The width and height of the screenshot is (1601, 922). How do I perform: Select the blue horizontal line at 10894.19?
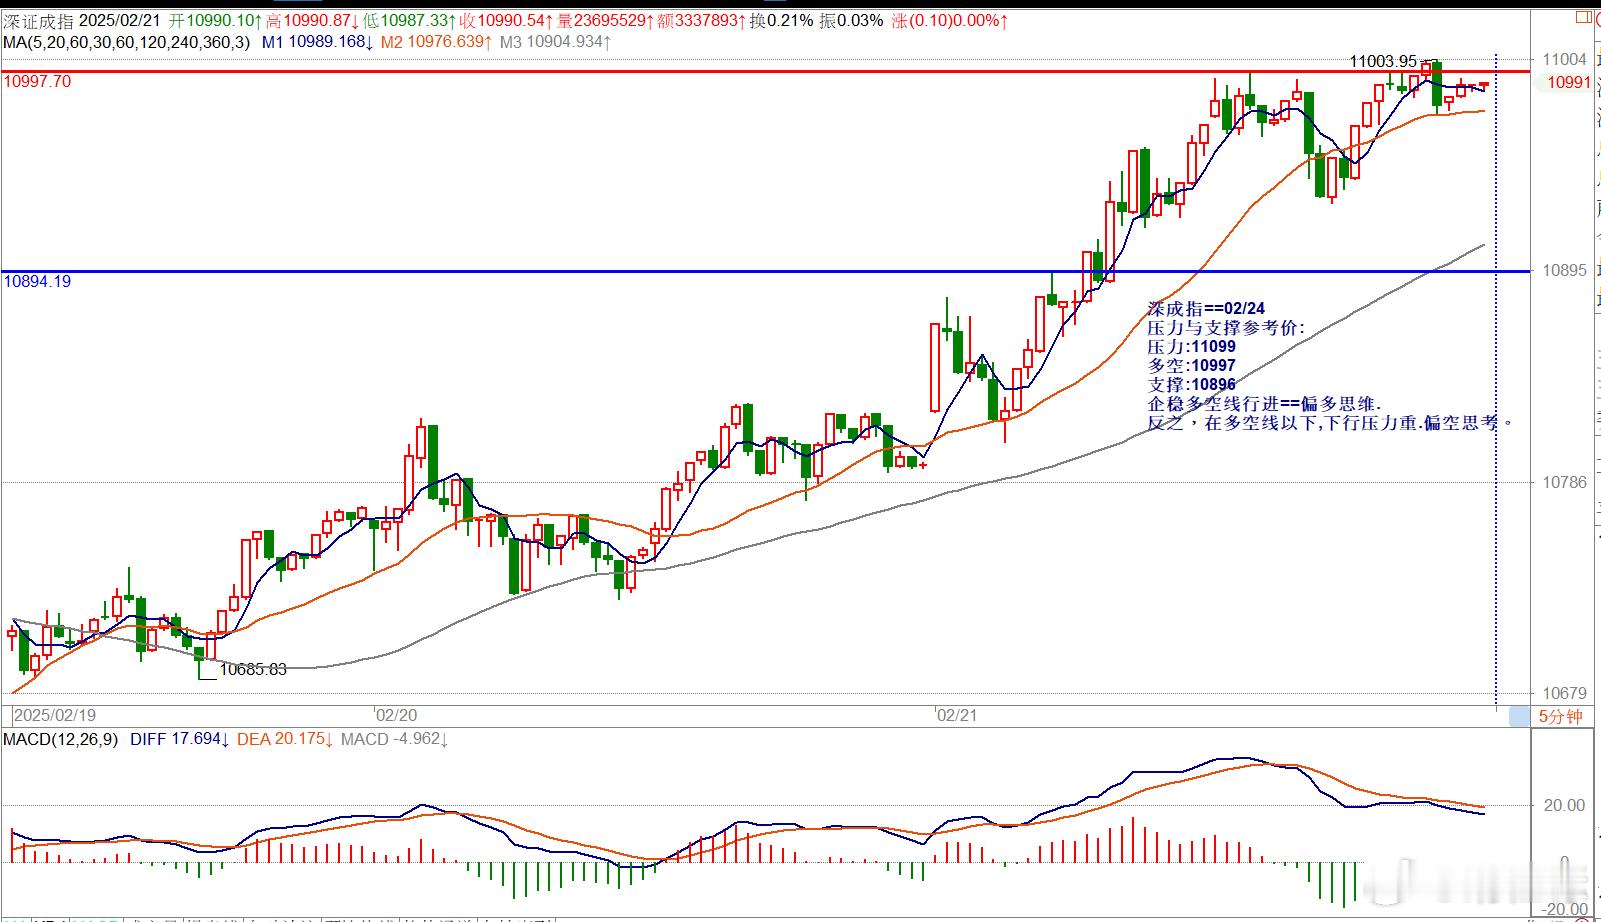pyautogui.click(x=765, y=271)
